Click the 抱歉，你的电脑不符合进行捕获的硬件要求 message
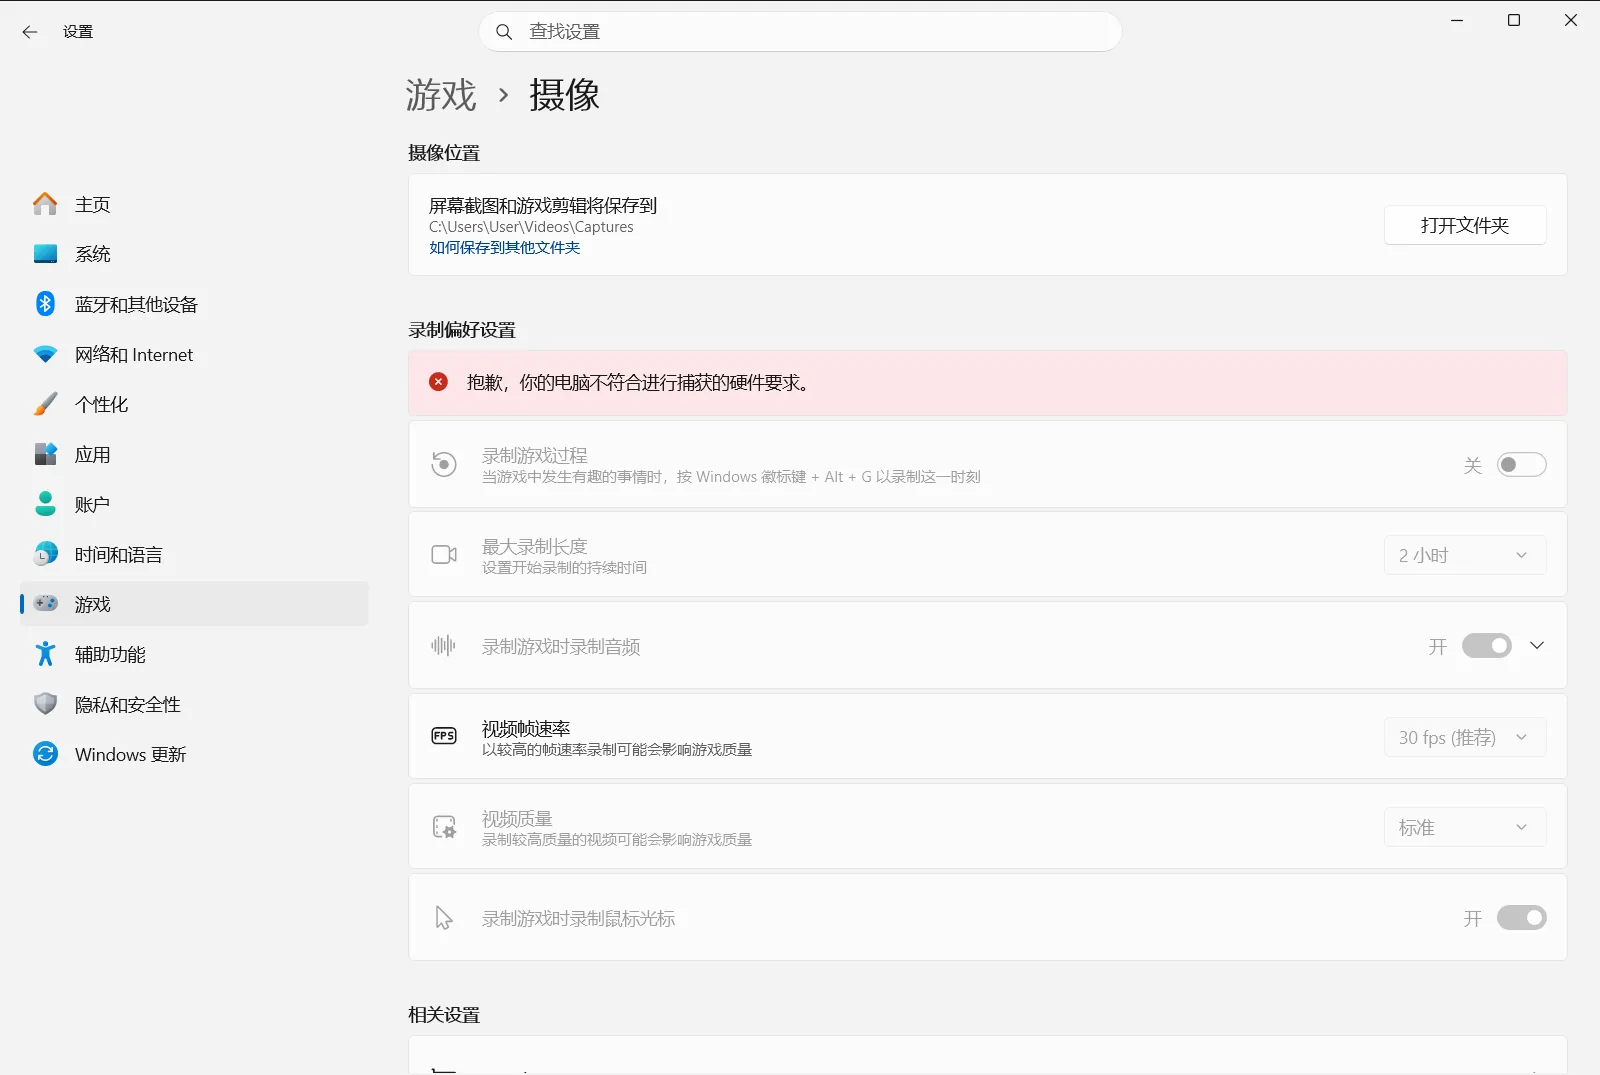Screen dimensions: 1600x1075 [638, 383]
